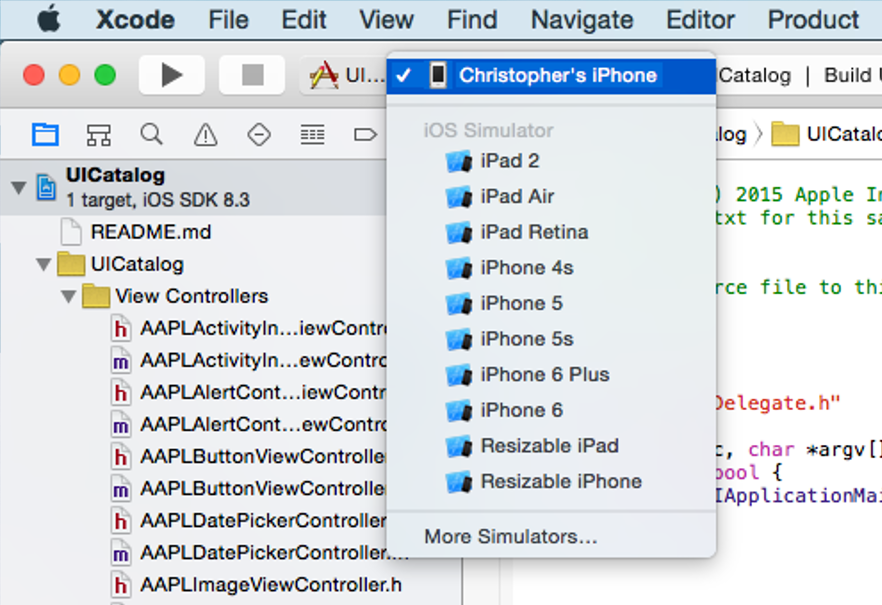The image size is (882, 605).
Task: Choose iPhone 6 Plus simulator
Action: [x=551, y=375]
